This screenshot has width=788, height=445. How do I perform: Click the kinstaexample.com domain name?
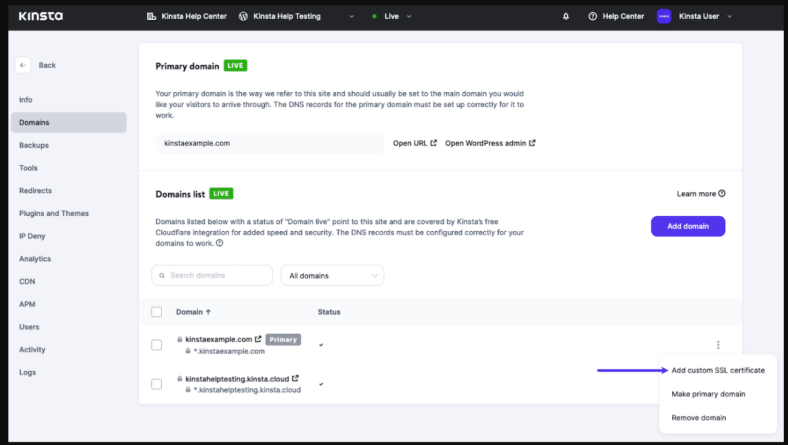[219, 339]
